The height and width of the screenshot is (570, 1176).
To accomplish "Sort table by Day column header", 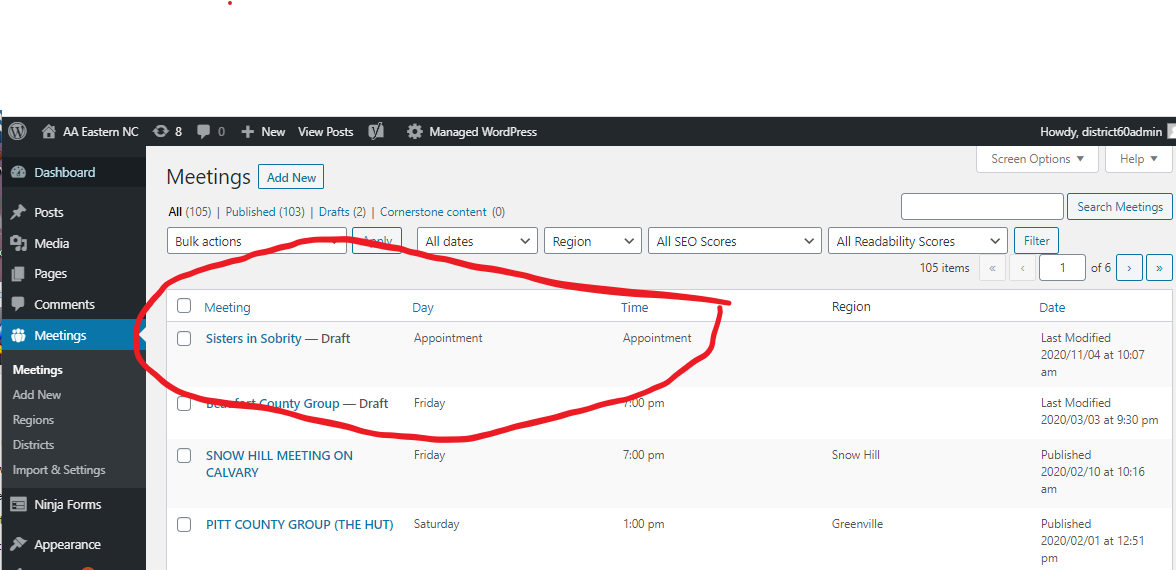I will (x=423, y=308).
